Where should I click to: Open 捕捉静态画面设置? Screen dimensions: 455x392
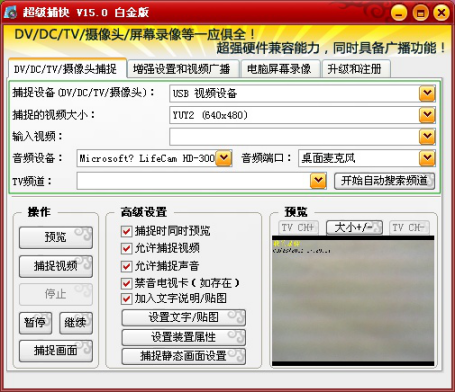[184, 356]
